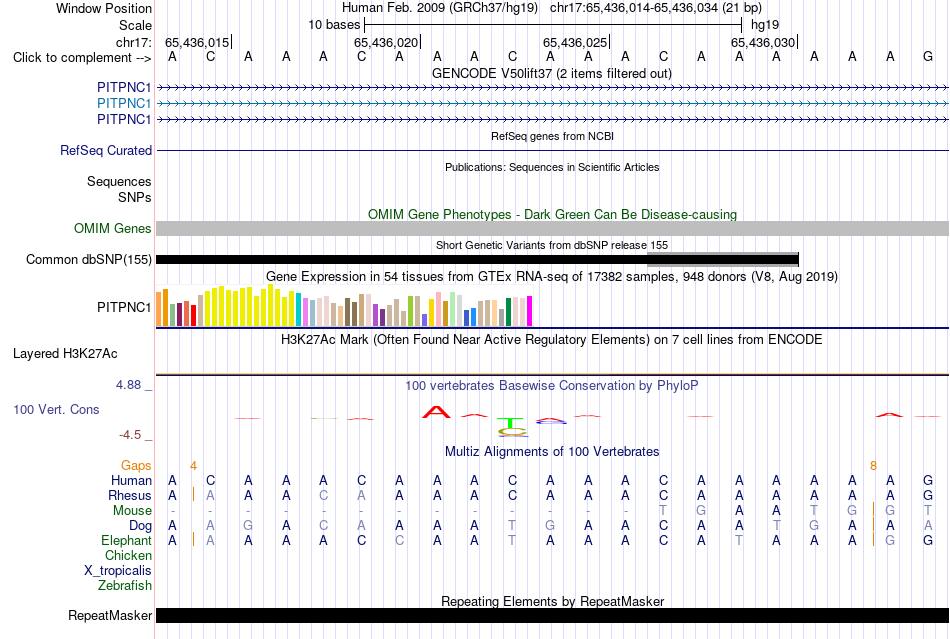Screen dimensions: 950x639
Task: Open the 100 Vert. Cons track label
Action: pyautogui.click(x=56, y=409)
